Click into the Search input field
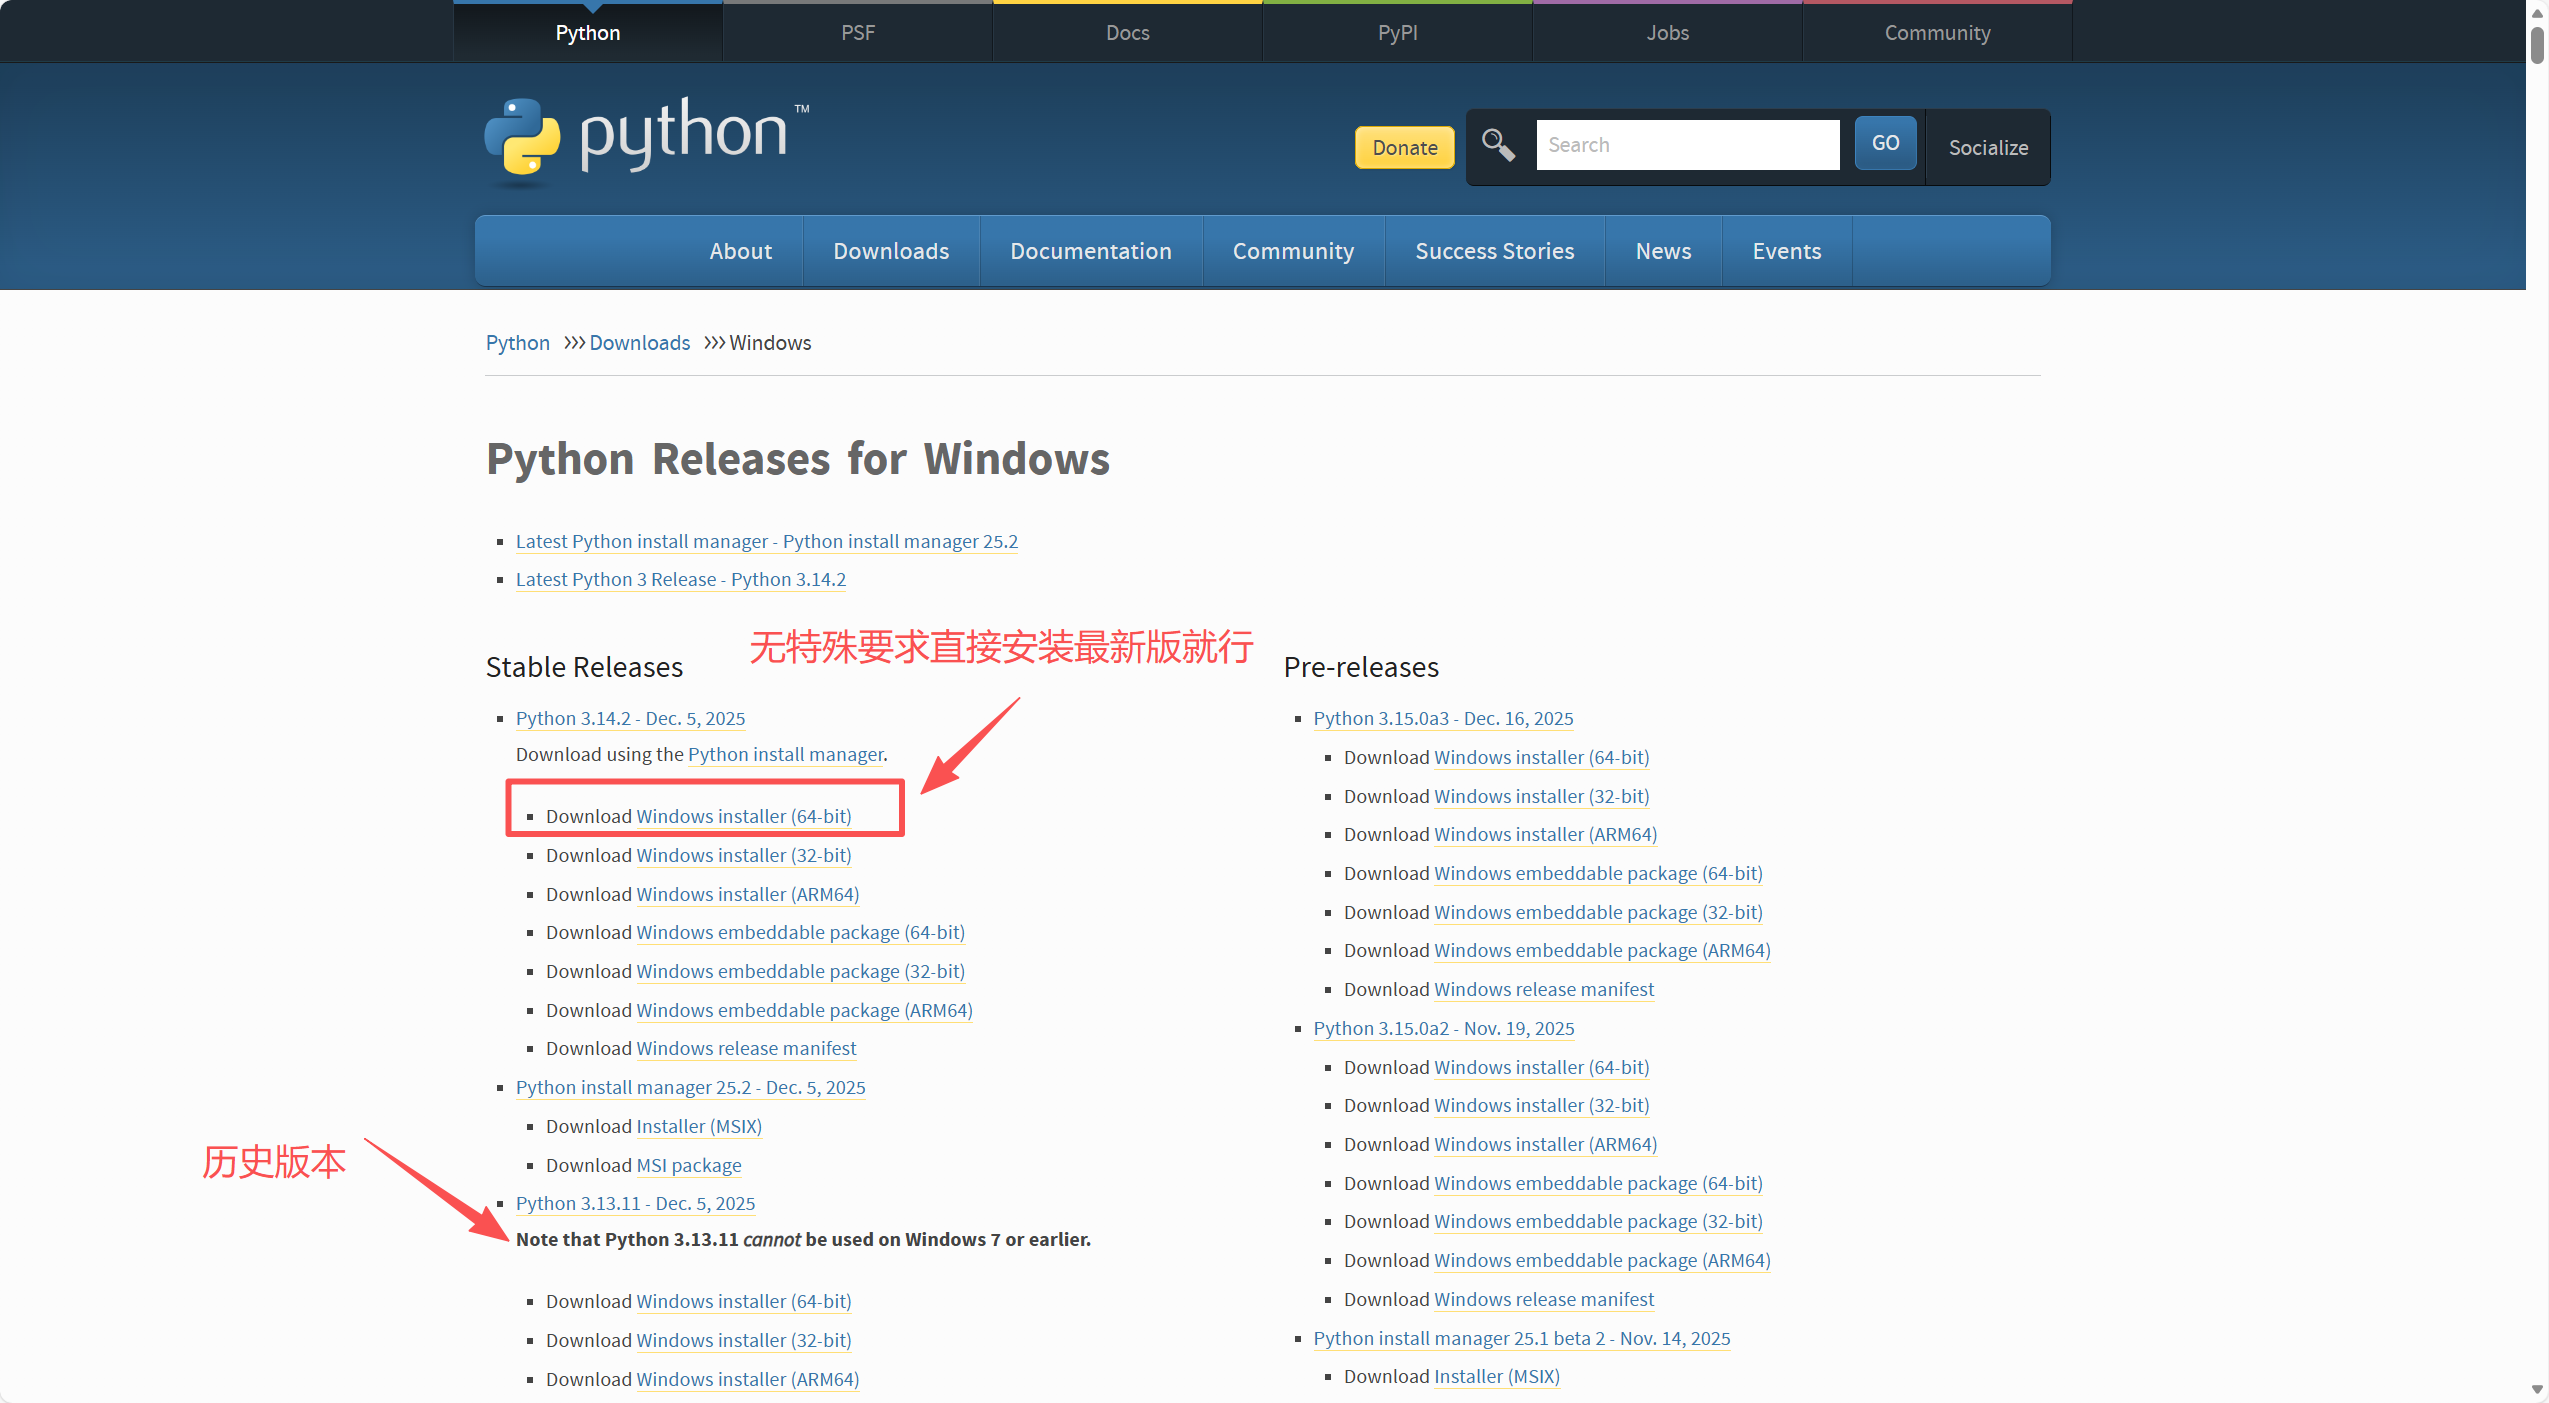 (x=1687, y=145)
